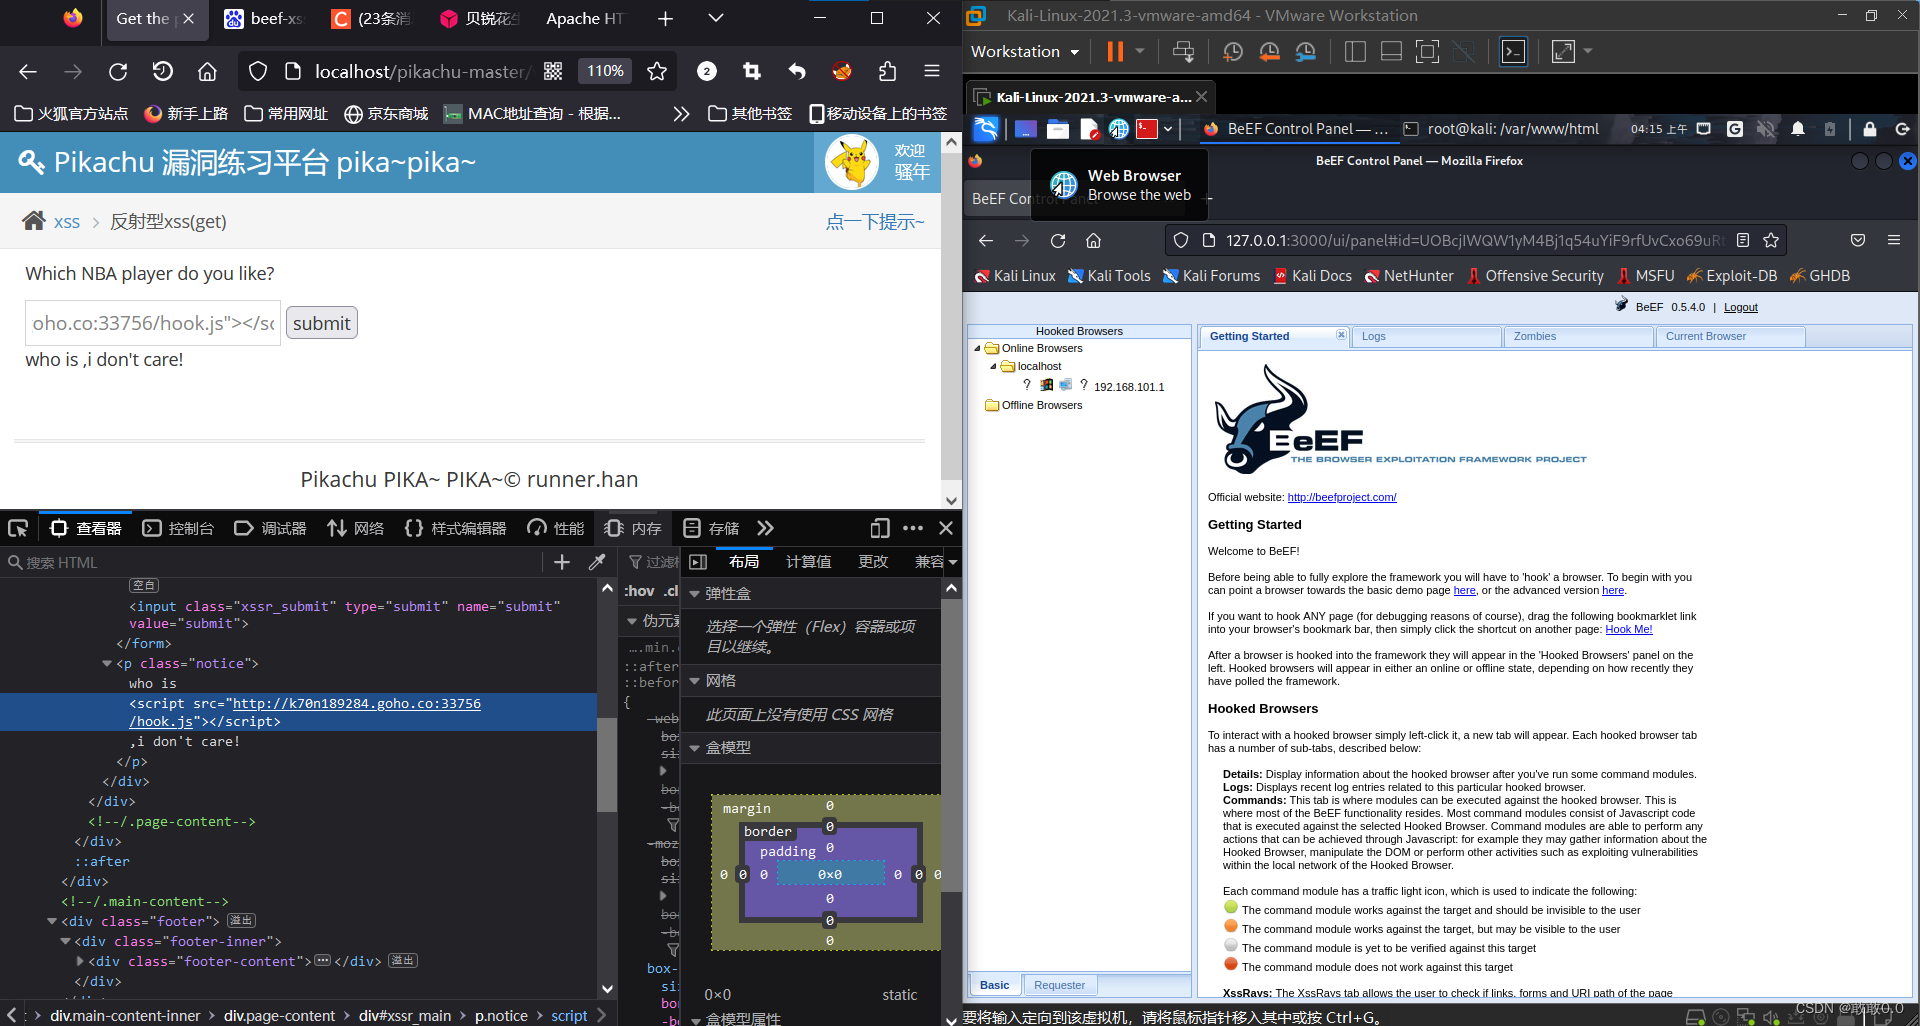Image resolution: width=1920 pixels, height=1026 pixels.
Task: Select hooked browser 192.168.101.1
Action: 1128,386
